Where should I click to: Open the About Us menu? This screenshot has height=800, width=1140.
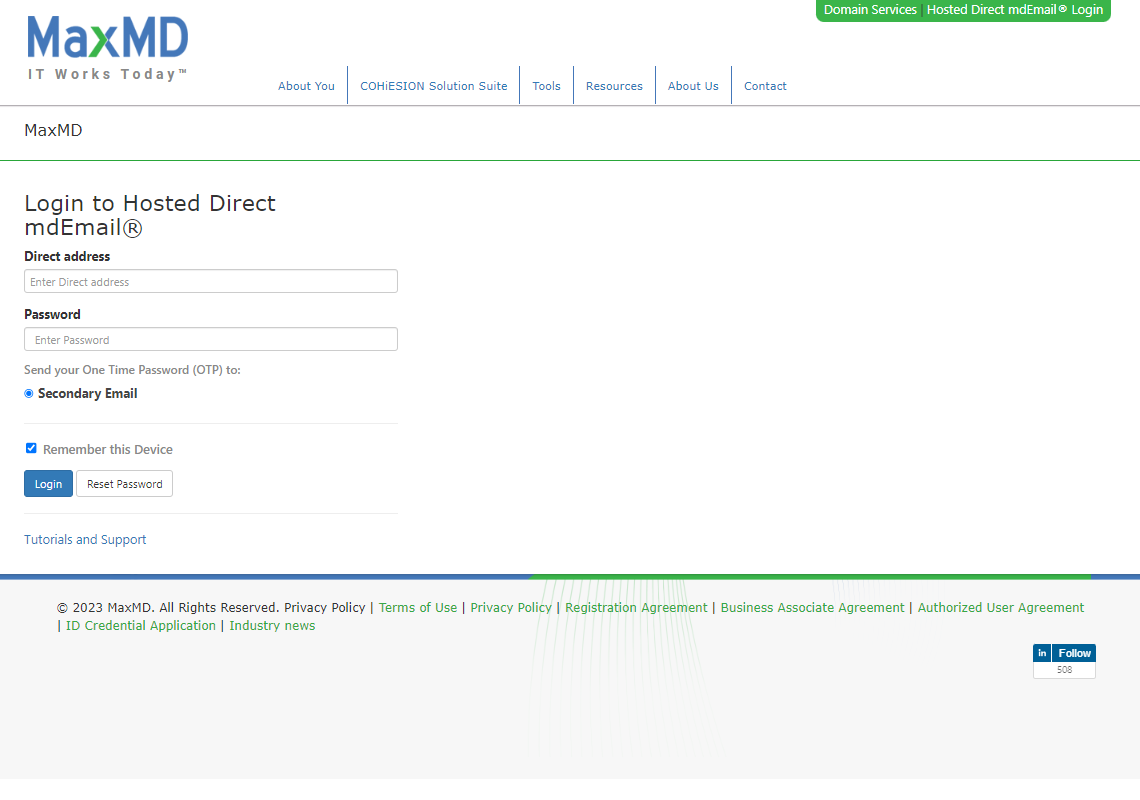point(693,86)
